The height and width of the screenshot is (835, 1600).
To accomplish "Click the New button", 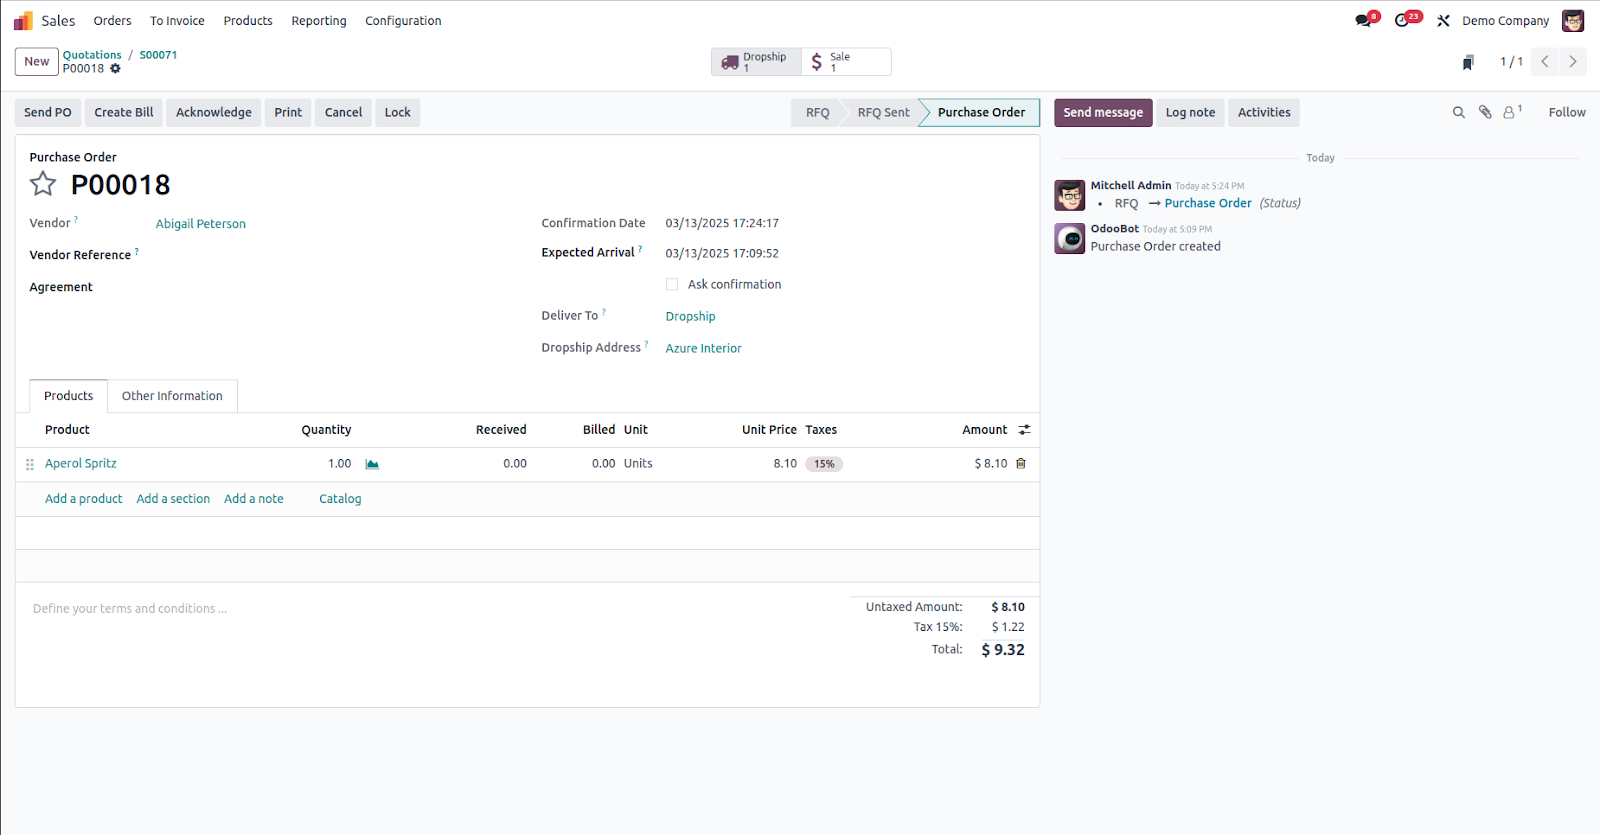I will tap(37, 62).
